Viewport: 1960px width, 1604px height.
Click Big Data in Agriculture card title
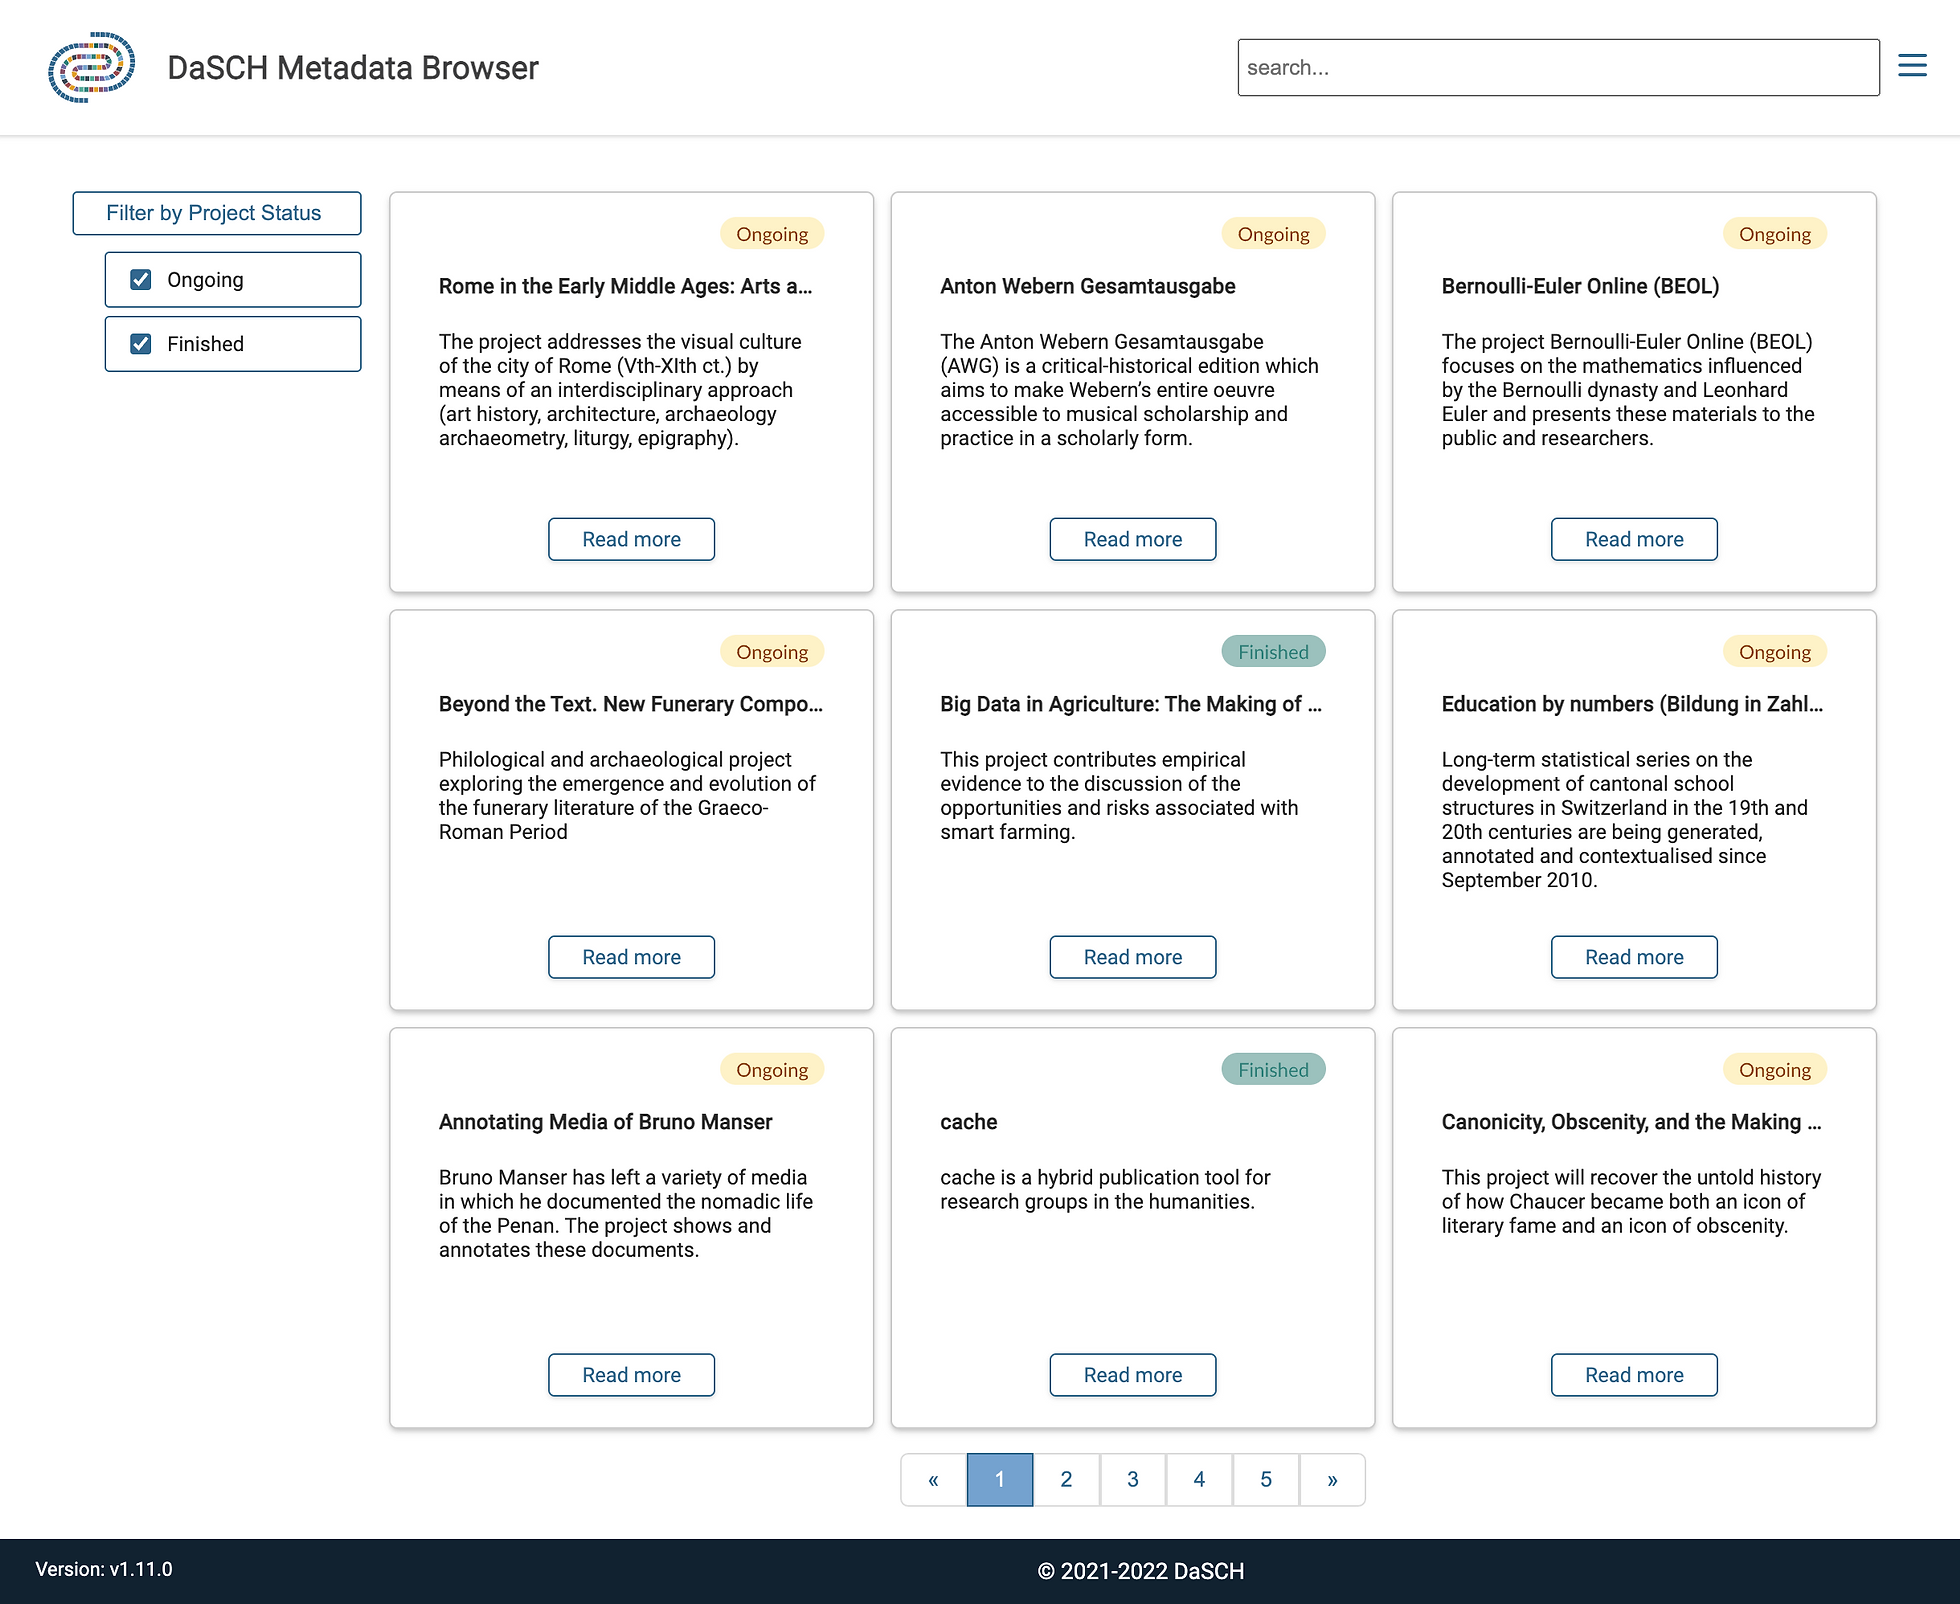(x=1131, y=704)
